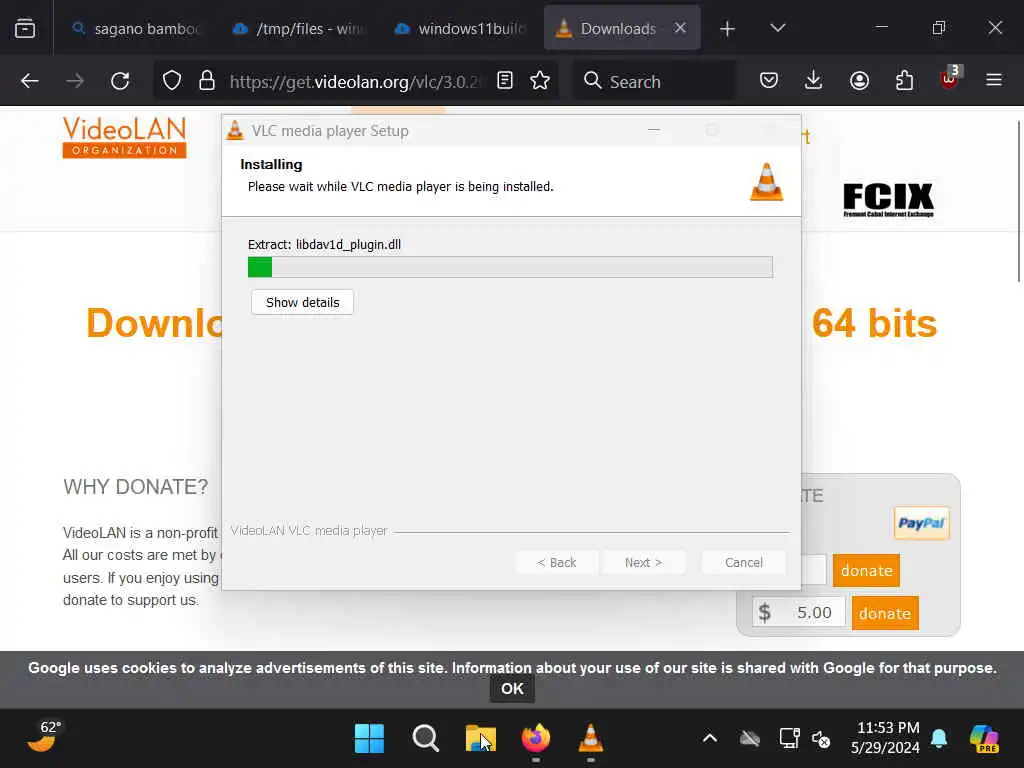Show hidden system tray icons chevron

point(710,739)
